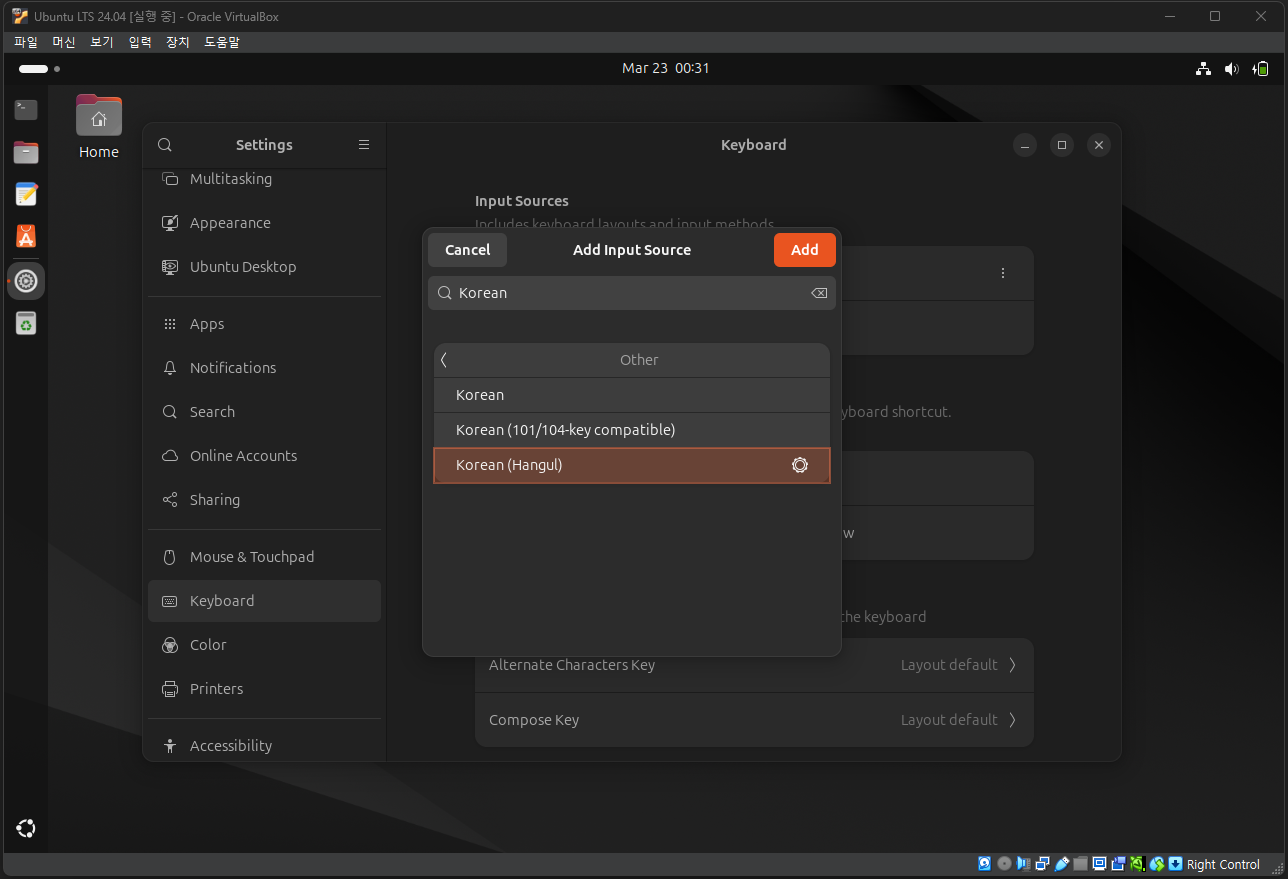1288x879 pixels.
Task: Click the VirtualBox network status icon
Action: 1042,864
